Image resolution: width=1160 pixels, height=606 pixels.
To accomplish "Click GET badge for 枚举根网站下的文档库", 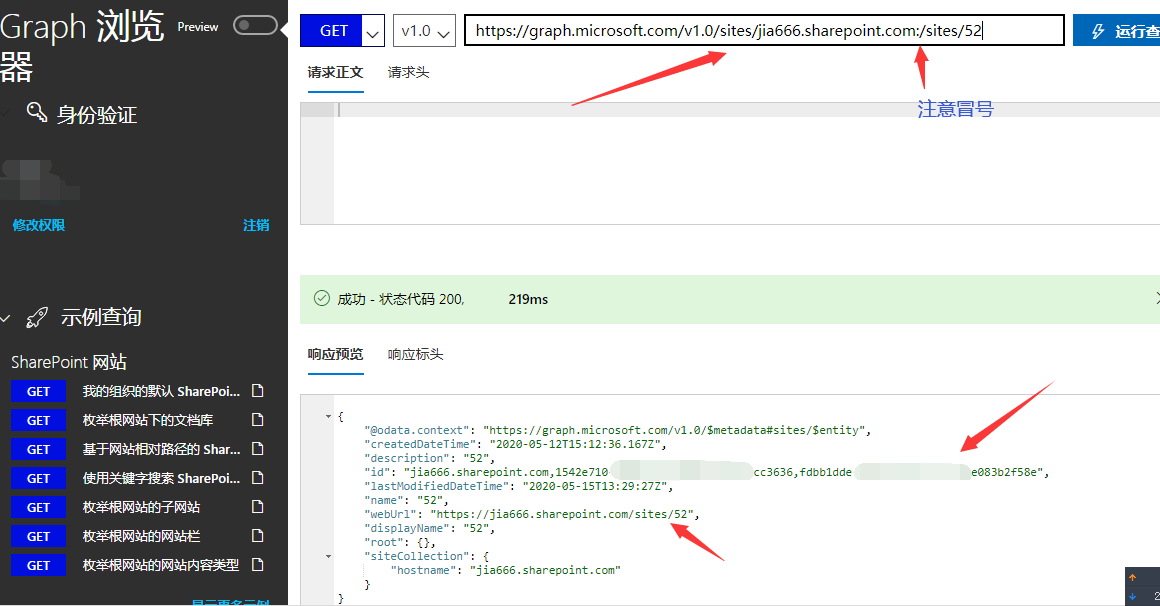I will [38, 420].
